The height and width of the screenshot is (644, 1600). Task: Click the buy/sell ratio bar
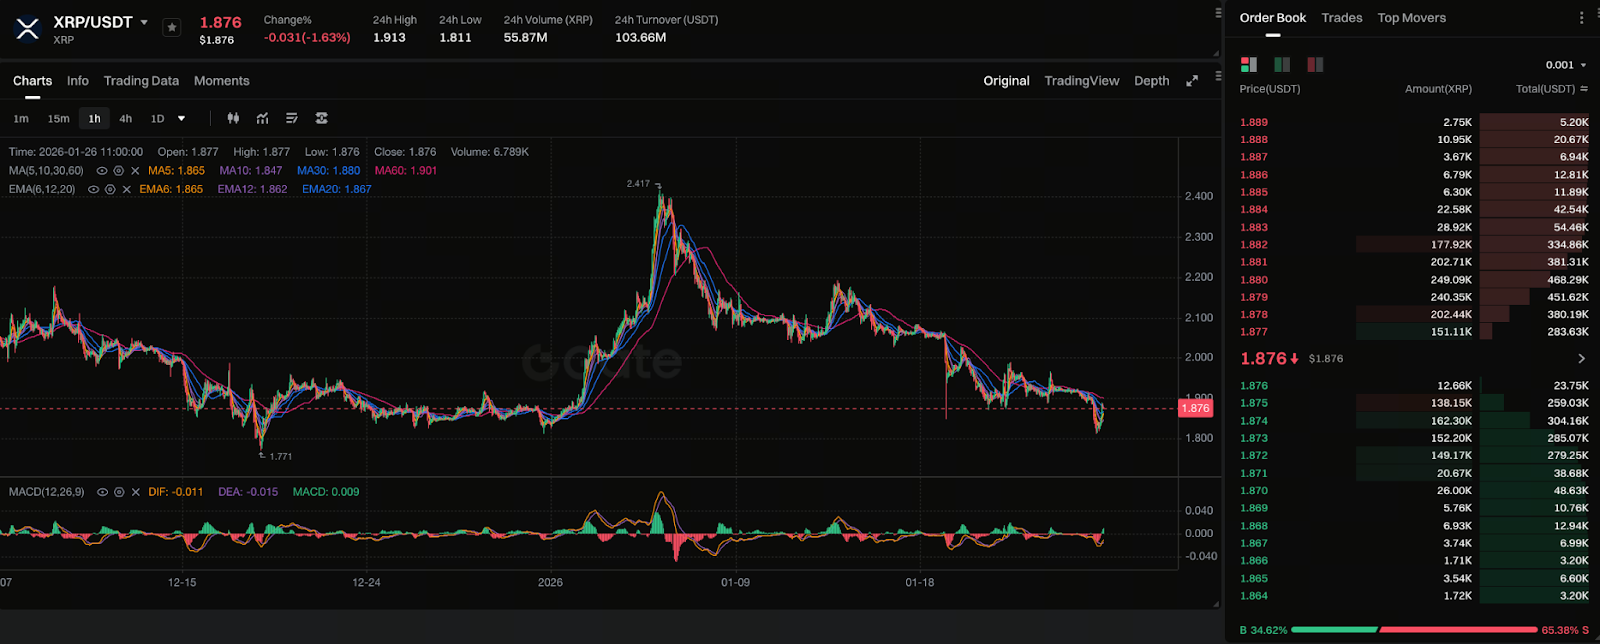tap(1415, 630)
